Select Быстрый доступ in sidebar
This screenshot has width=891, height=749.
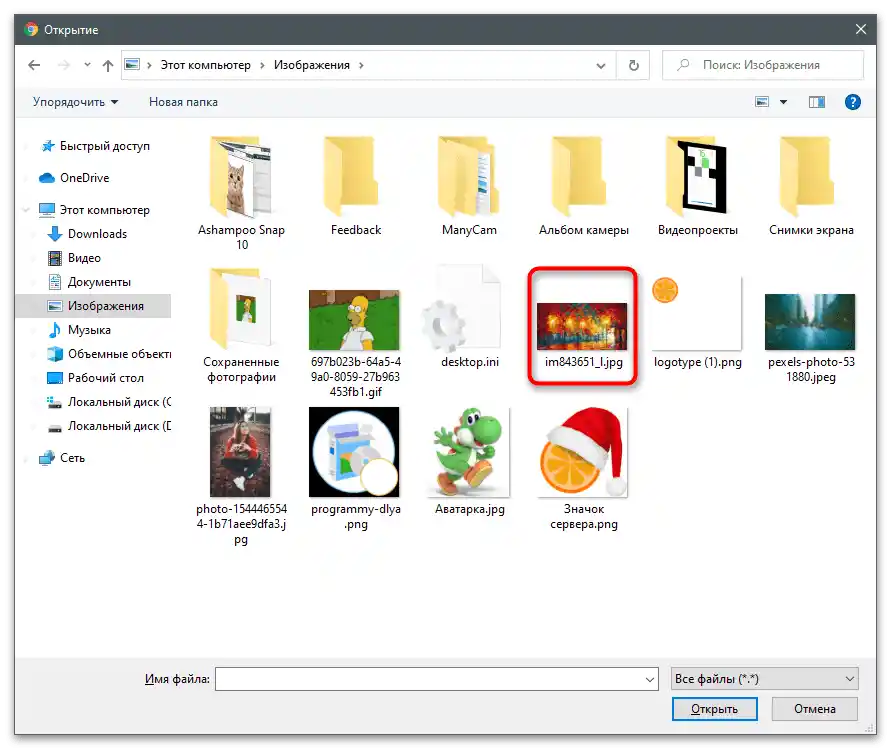tap(95, 147)
